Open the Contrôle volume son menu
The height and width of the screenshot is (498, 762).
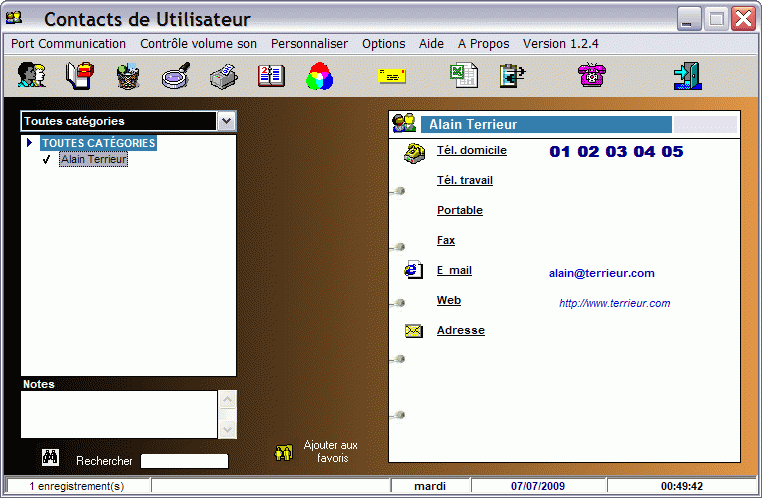[x=198, y=44]
